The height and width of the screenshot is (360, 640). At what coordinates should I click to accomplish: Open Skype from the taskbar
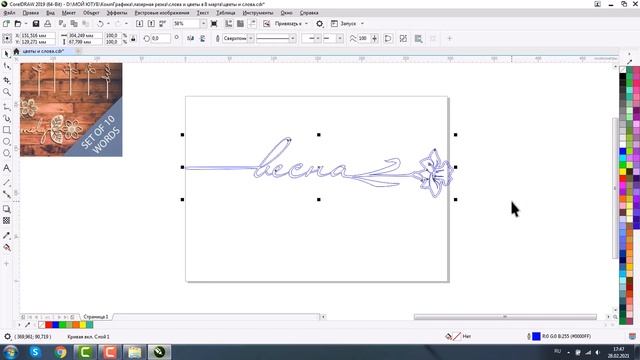(x=36, y=352)
